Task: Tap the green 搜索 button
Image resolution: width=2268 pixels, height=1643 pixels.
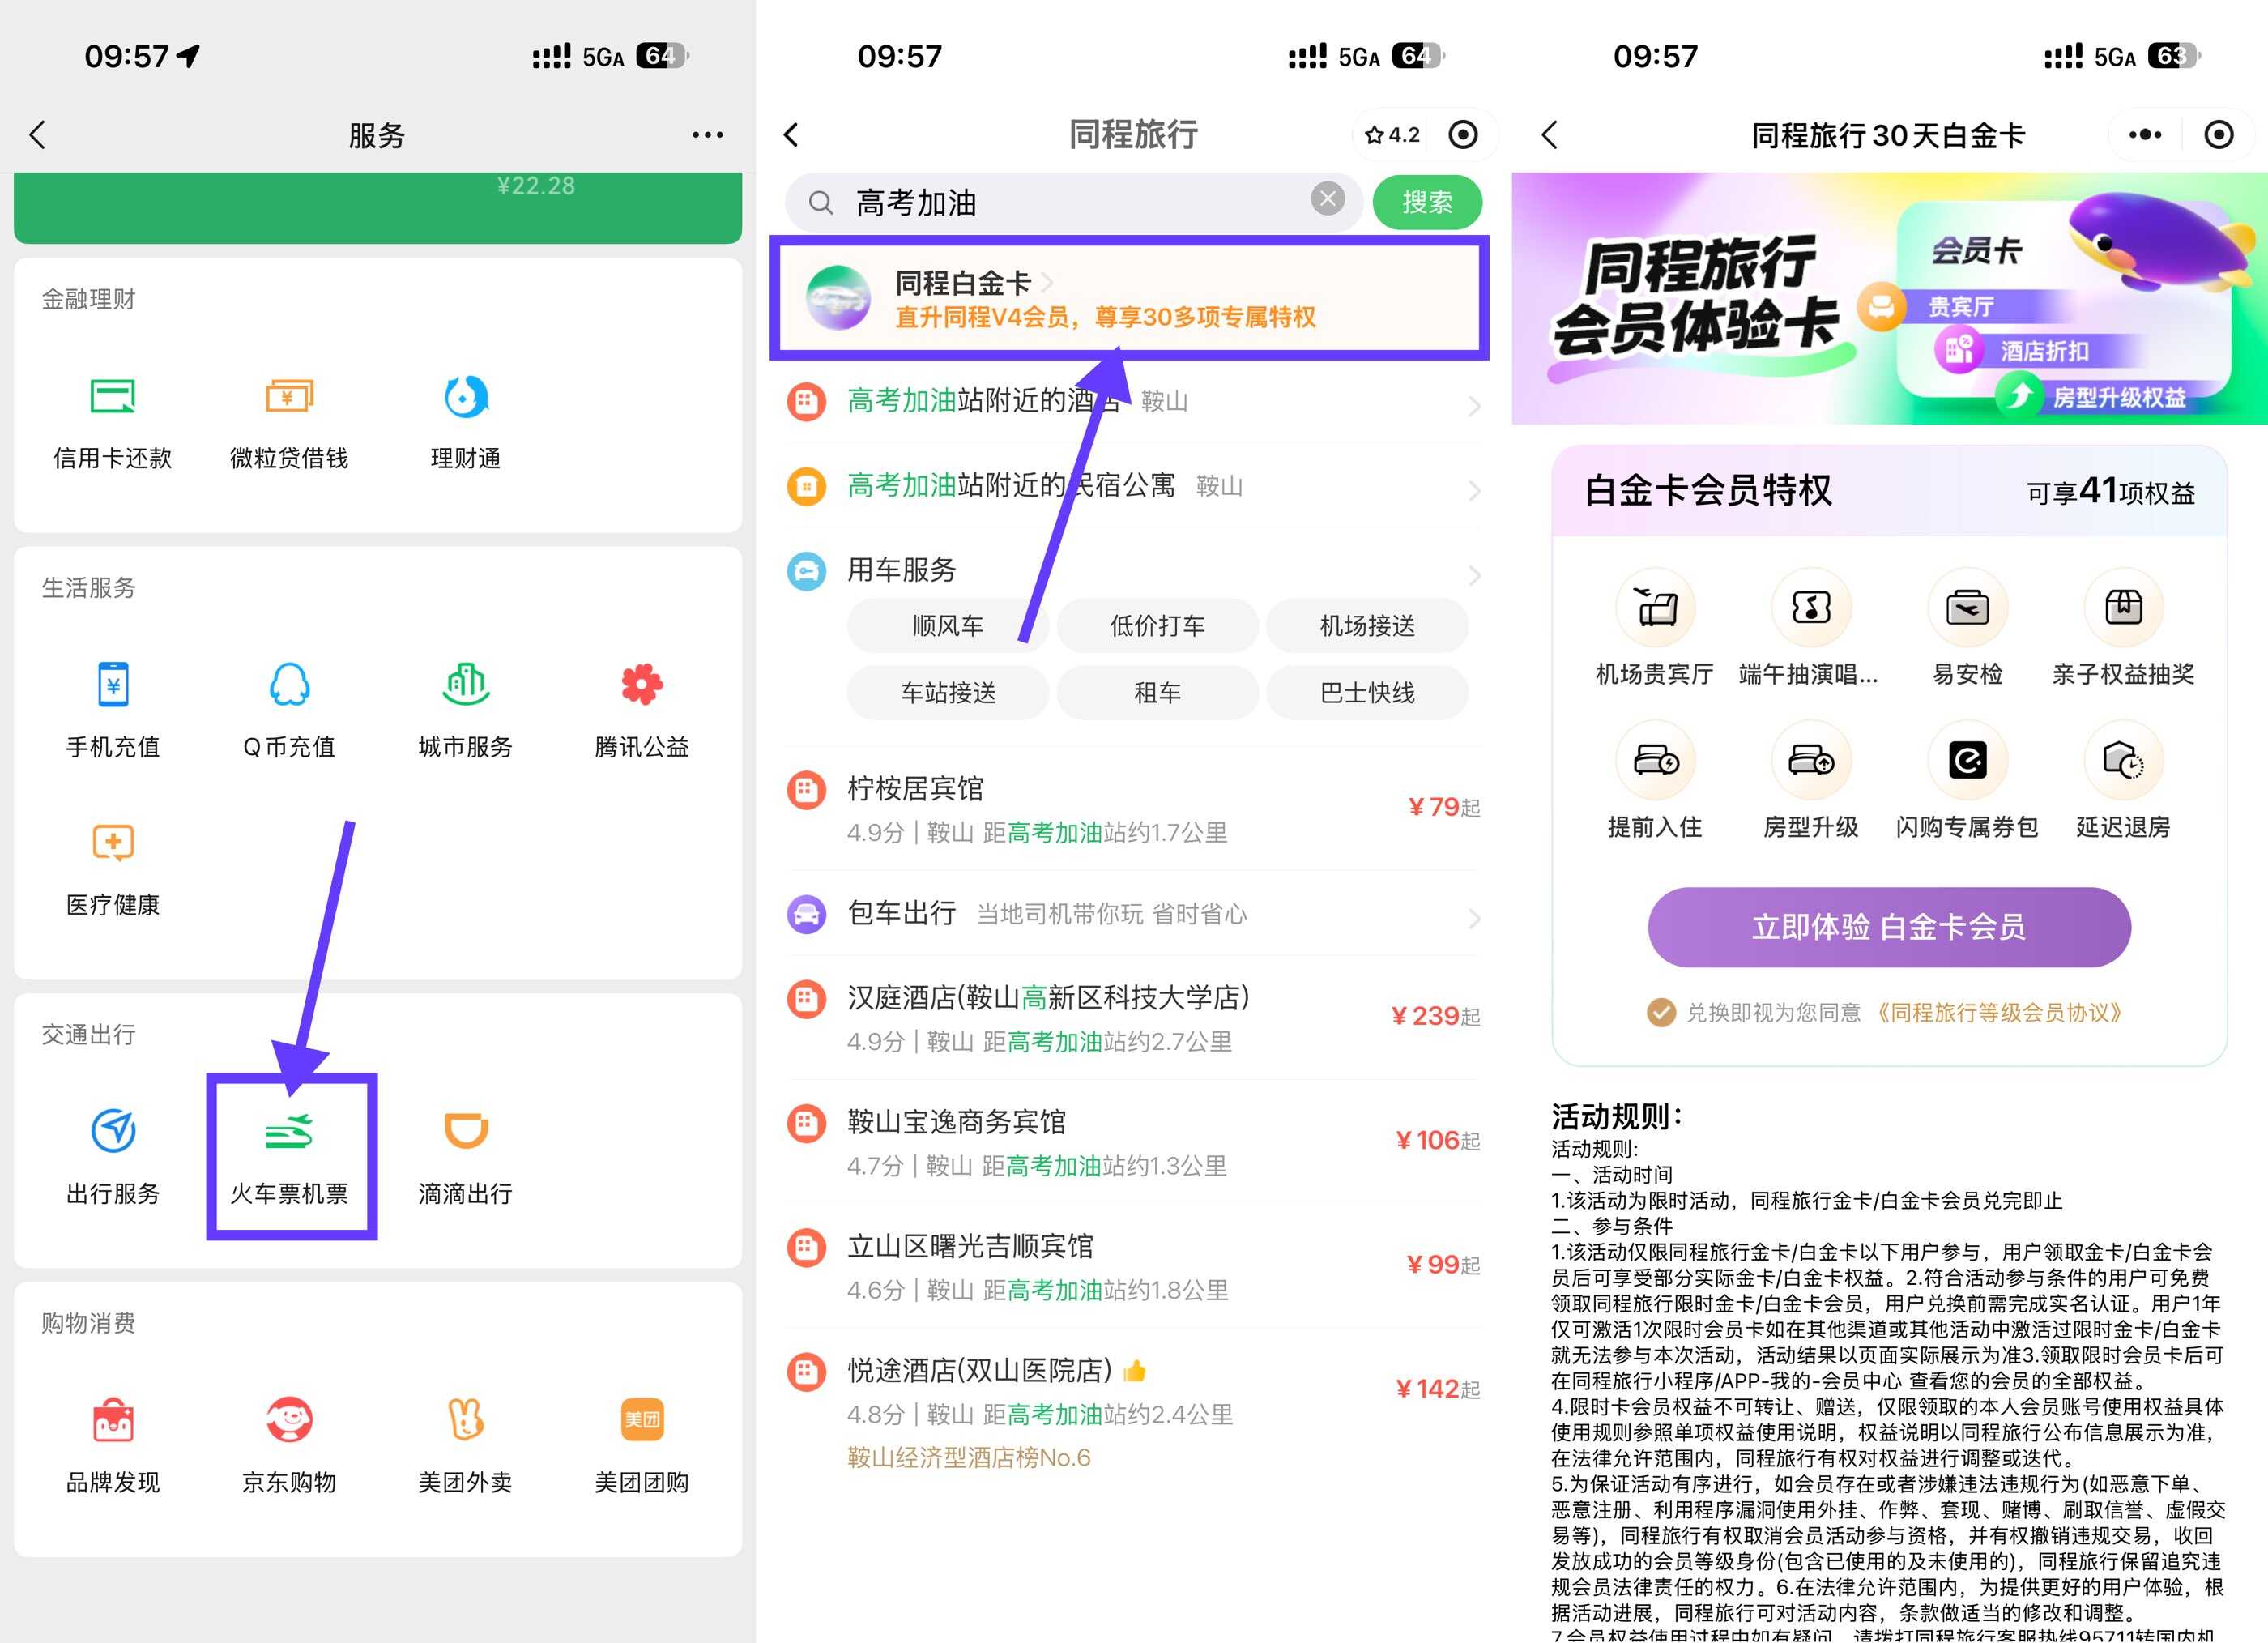Action: (x=1427, y=203)
